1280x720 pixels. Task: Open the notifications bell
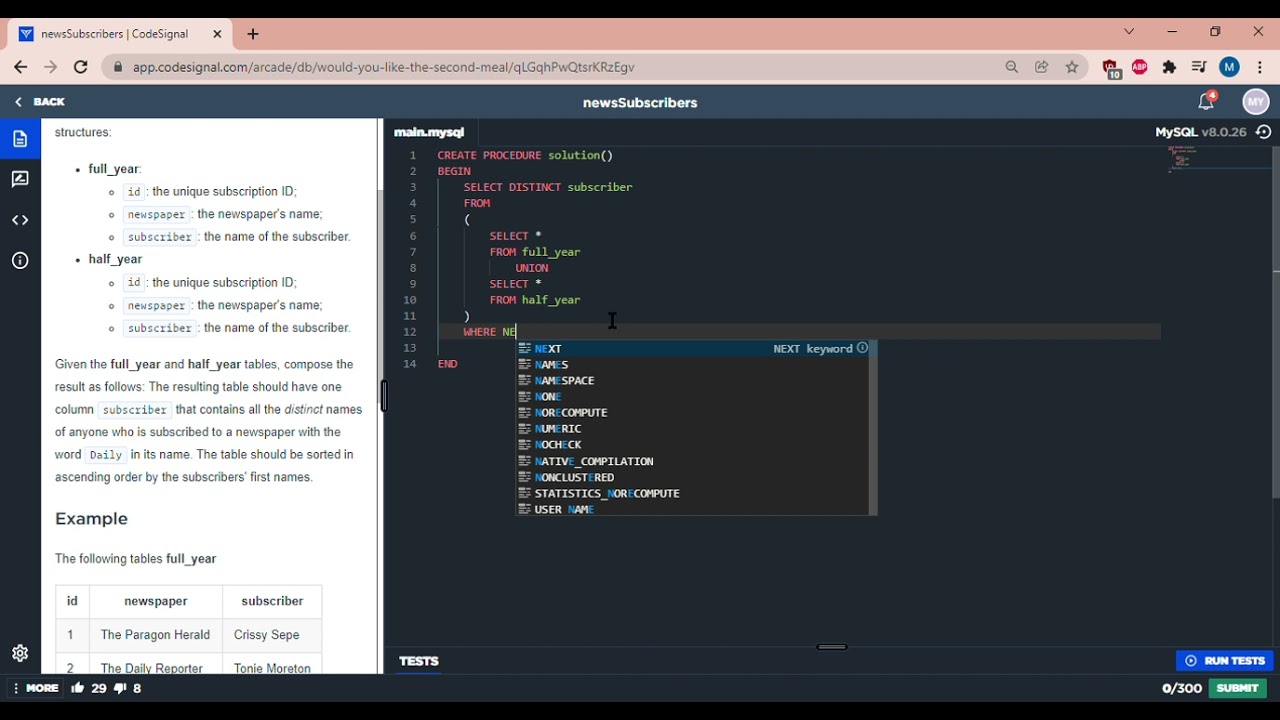[1206, 101]
